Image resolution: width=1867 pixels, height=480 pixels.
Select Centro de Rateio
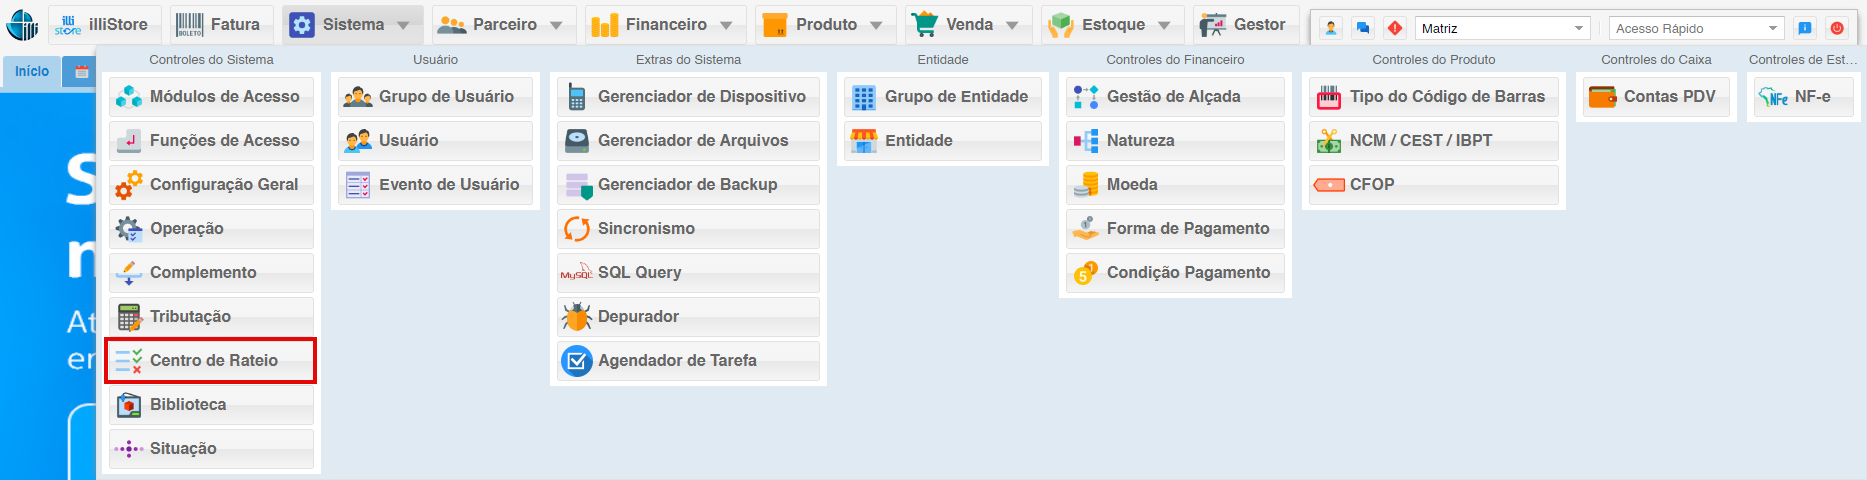point(211,361)
